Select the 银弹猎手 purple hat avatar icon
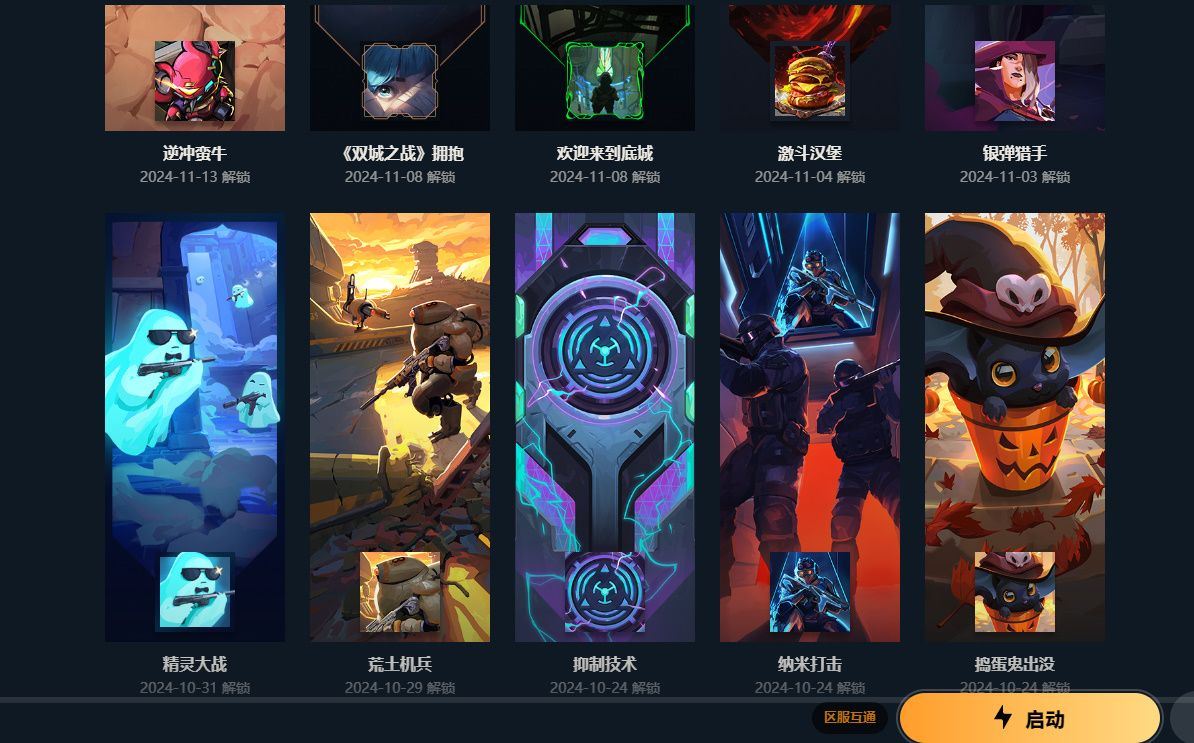This screenshot has width=1194, height=743. [x=1014, y=81]
